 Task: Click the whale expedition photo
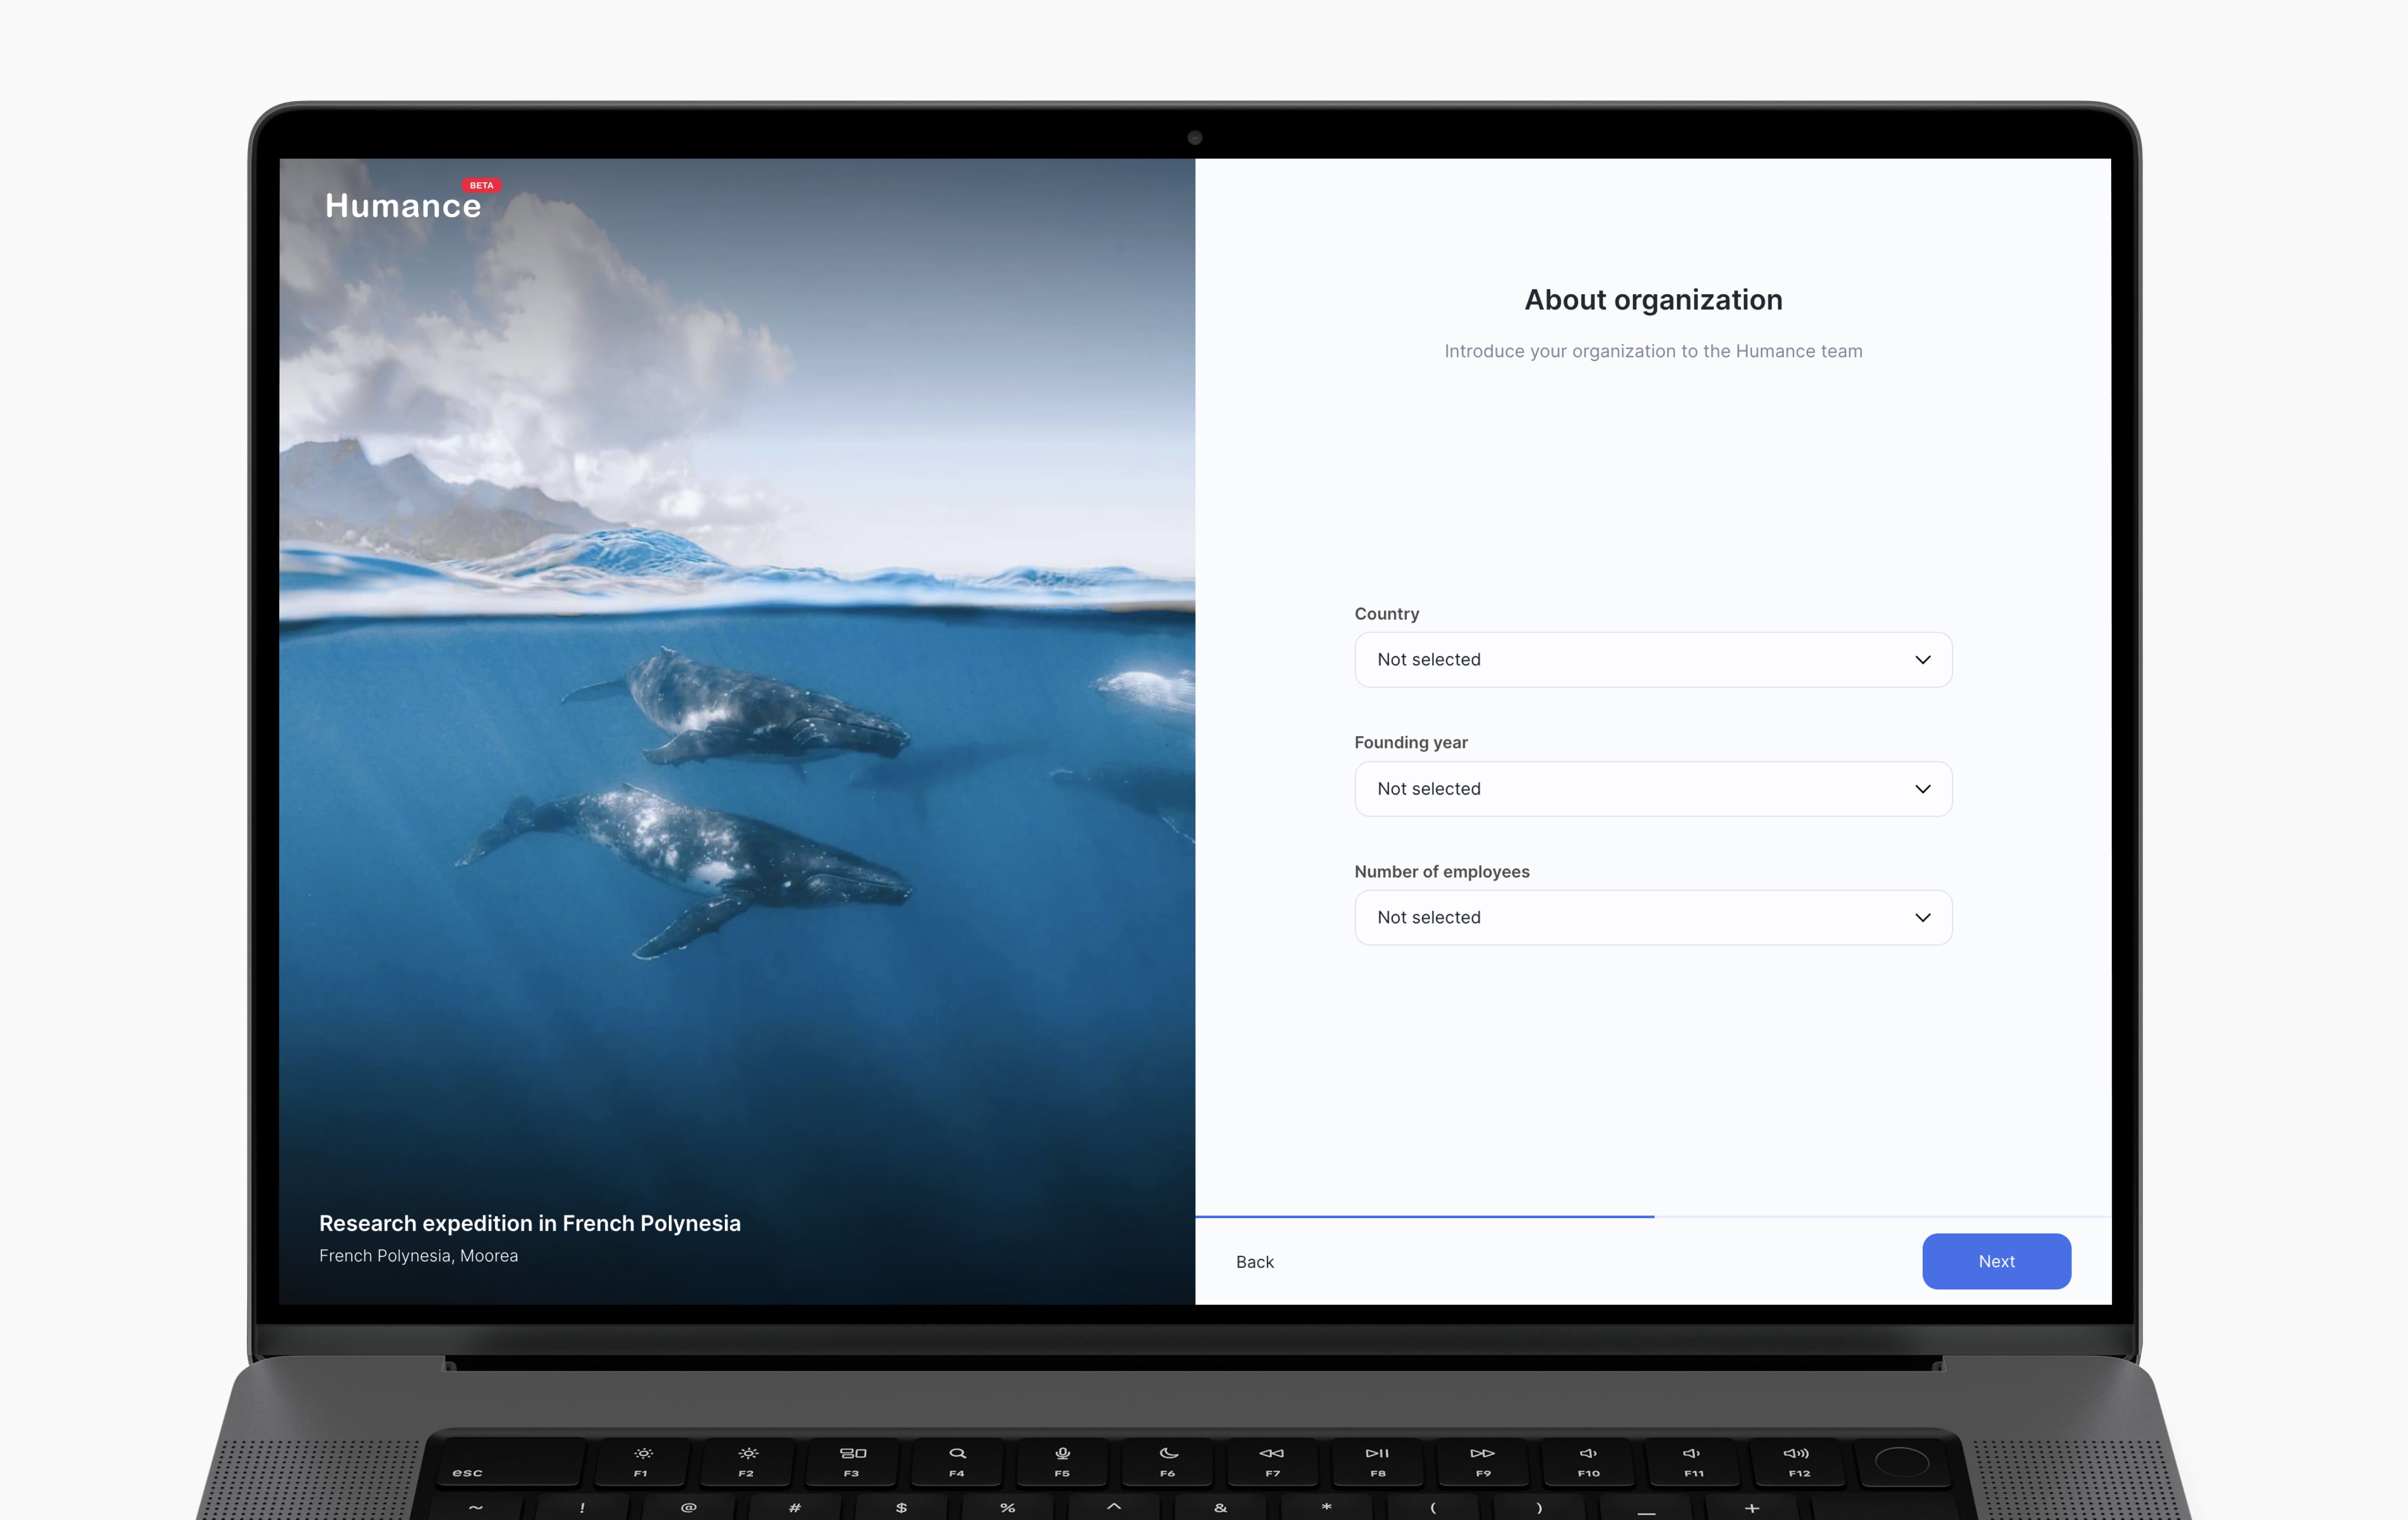pyautogui.click(x=737, y=731)
